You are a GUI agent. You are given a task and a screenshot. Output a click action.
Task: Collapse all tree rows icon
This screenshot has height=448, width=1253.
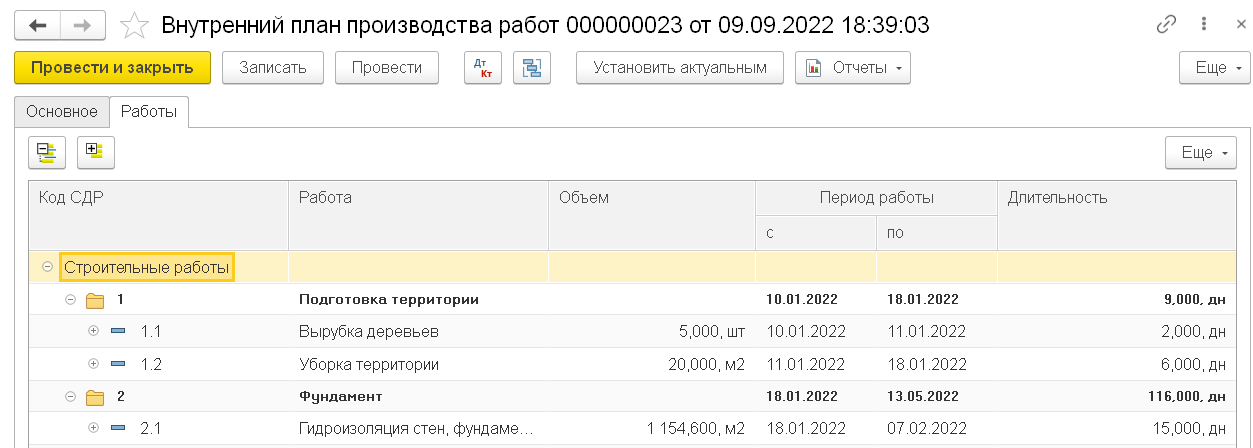47,152
